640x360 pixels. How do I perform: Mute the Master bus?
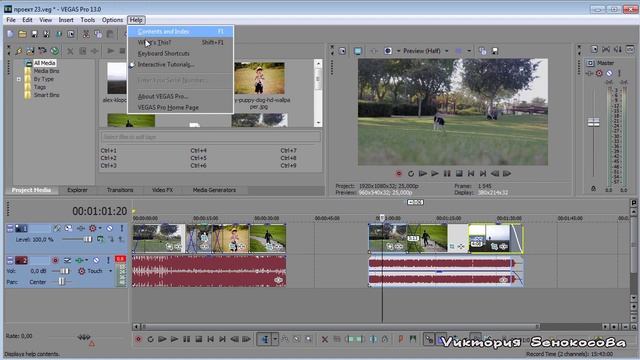tap(609, 73)
